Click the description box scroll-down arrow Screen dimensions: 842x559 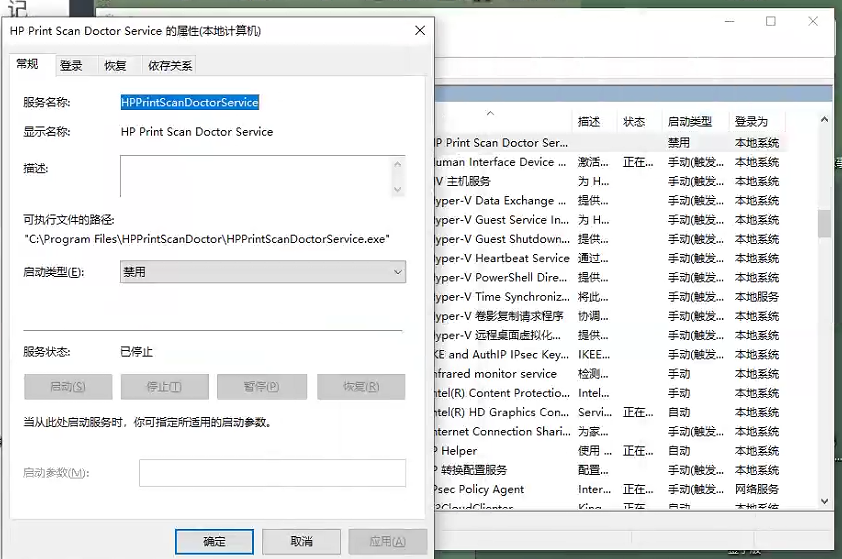(x=398, y=189)
